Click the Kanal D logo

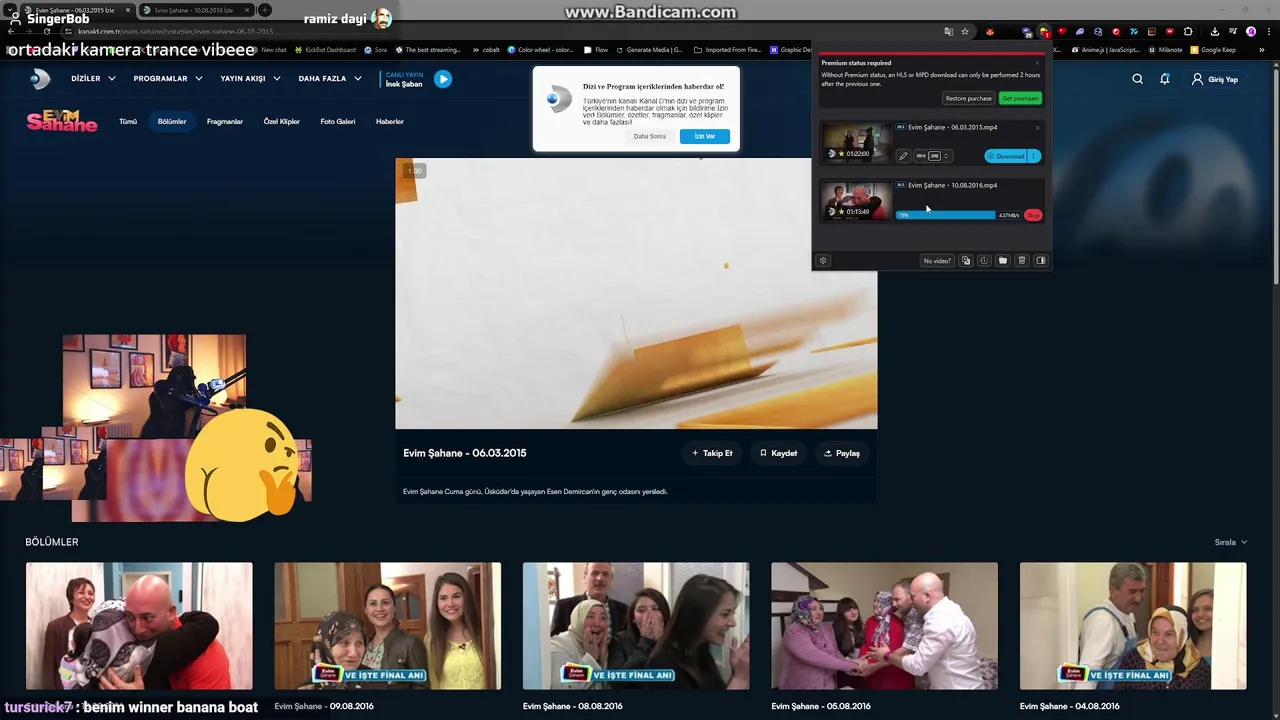click(40, 79)
